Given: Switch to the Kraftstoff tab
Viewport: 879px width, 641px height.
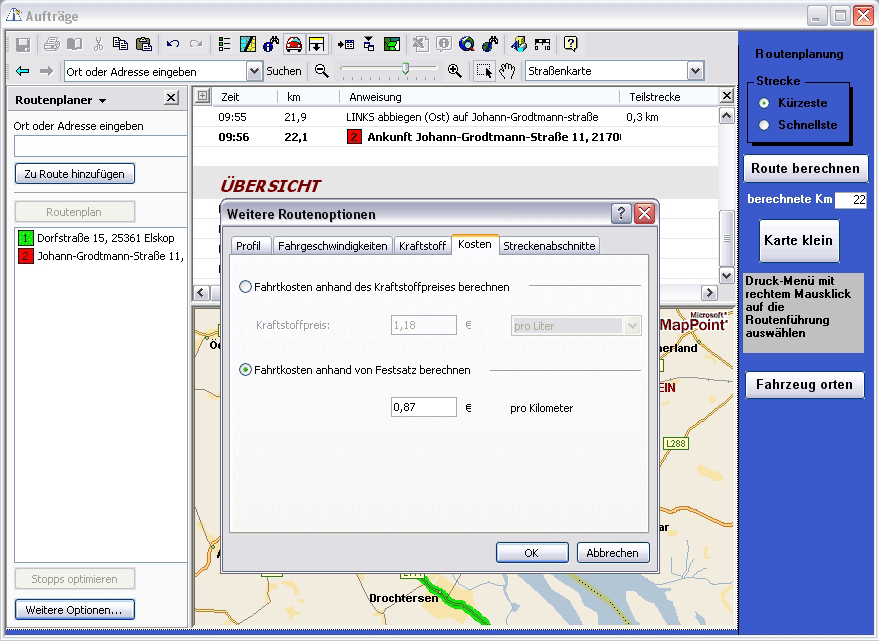Looking at the screenshot, I should coord(422,245).
